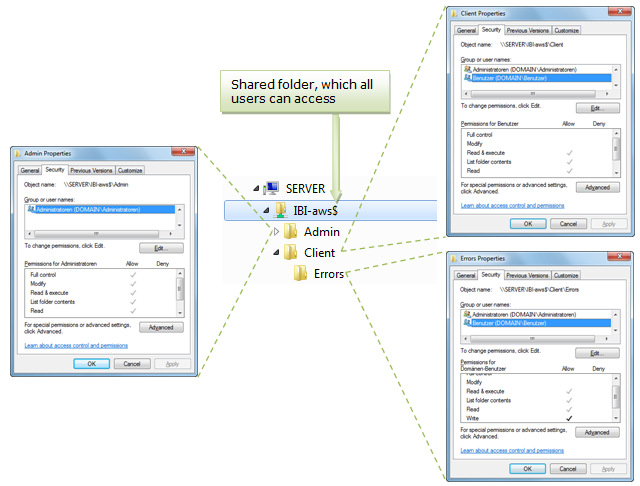Toggle Full control allow in Admin Properties
This screenshot has height=486, width=640.
132,274
